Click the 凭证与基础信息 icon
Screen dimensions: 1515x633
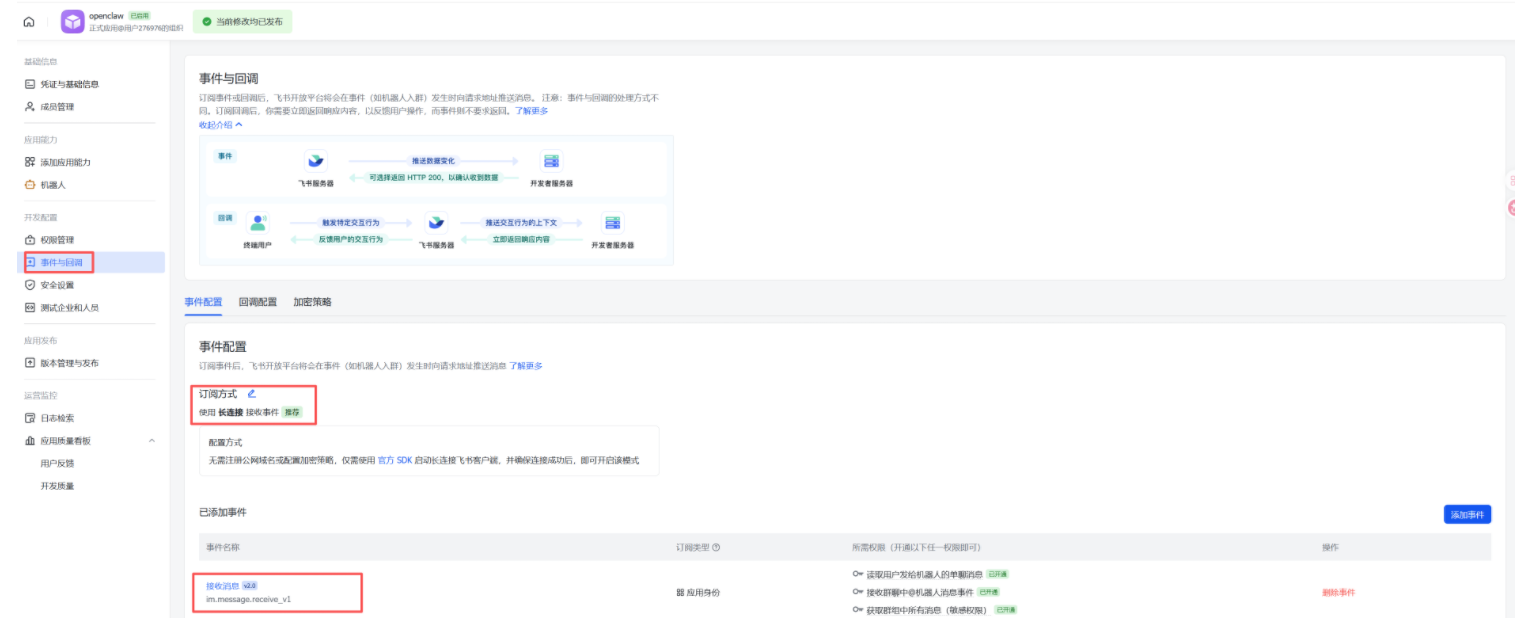30,84
